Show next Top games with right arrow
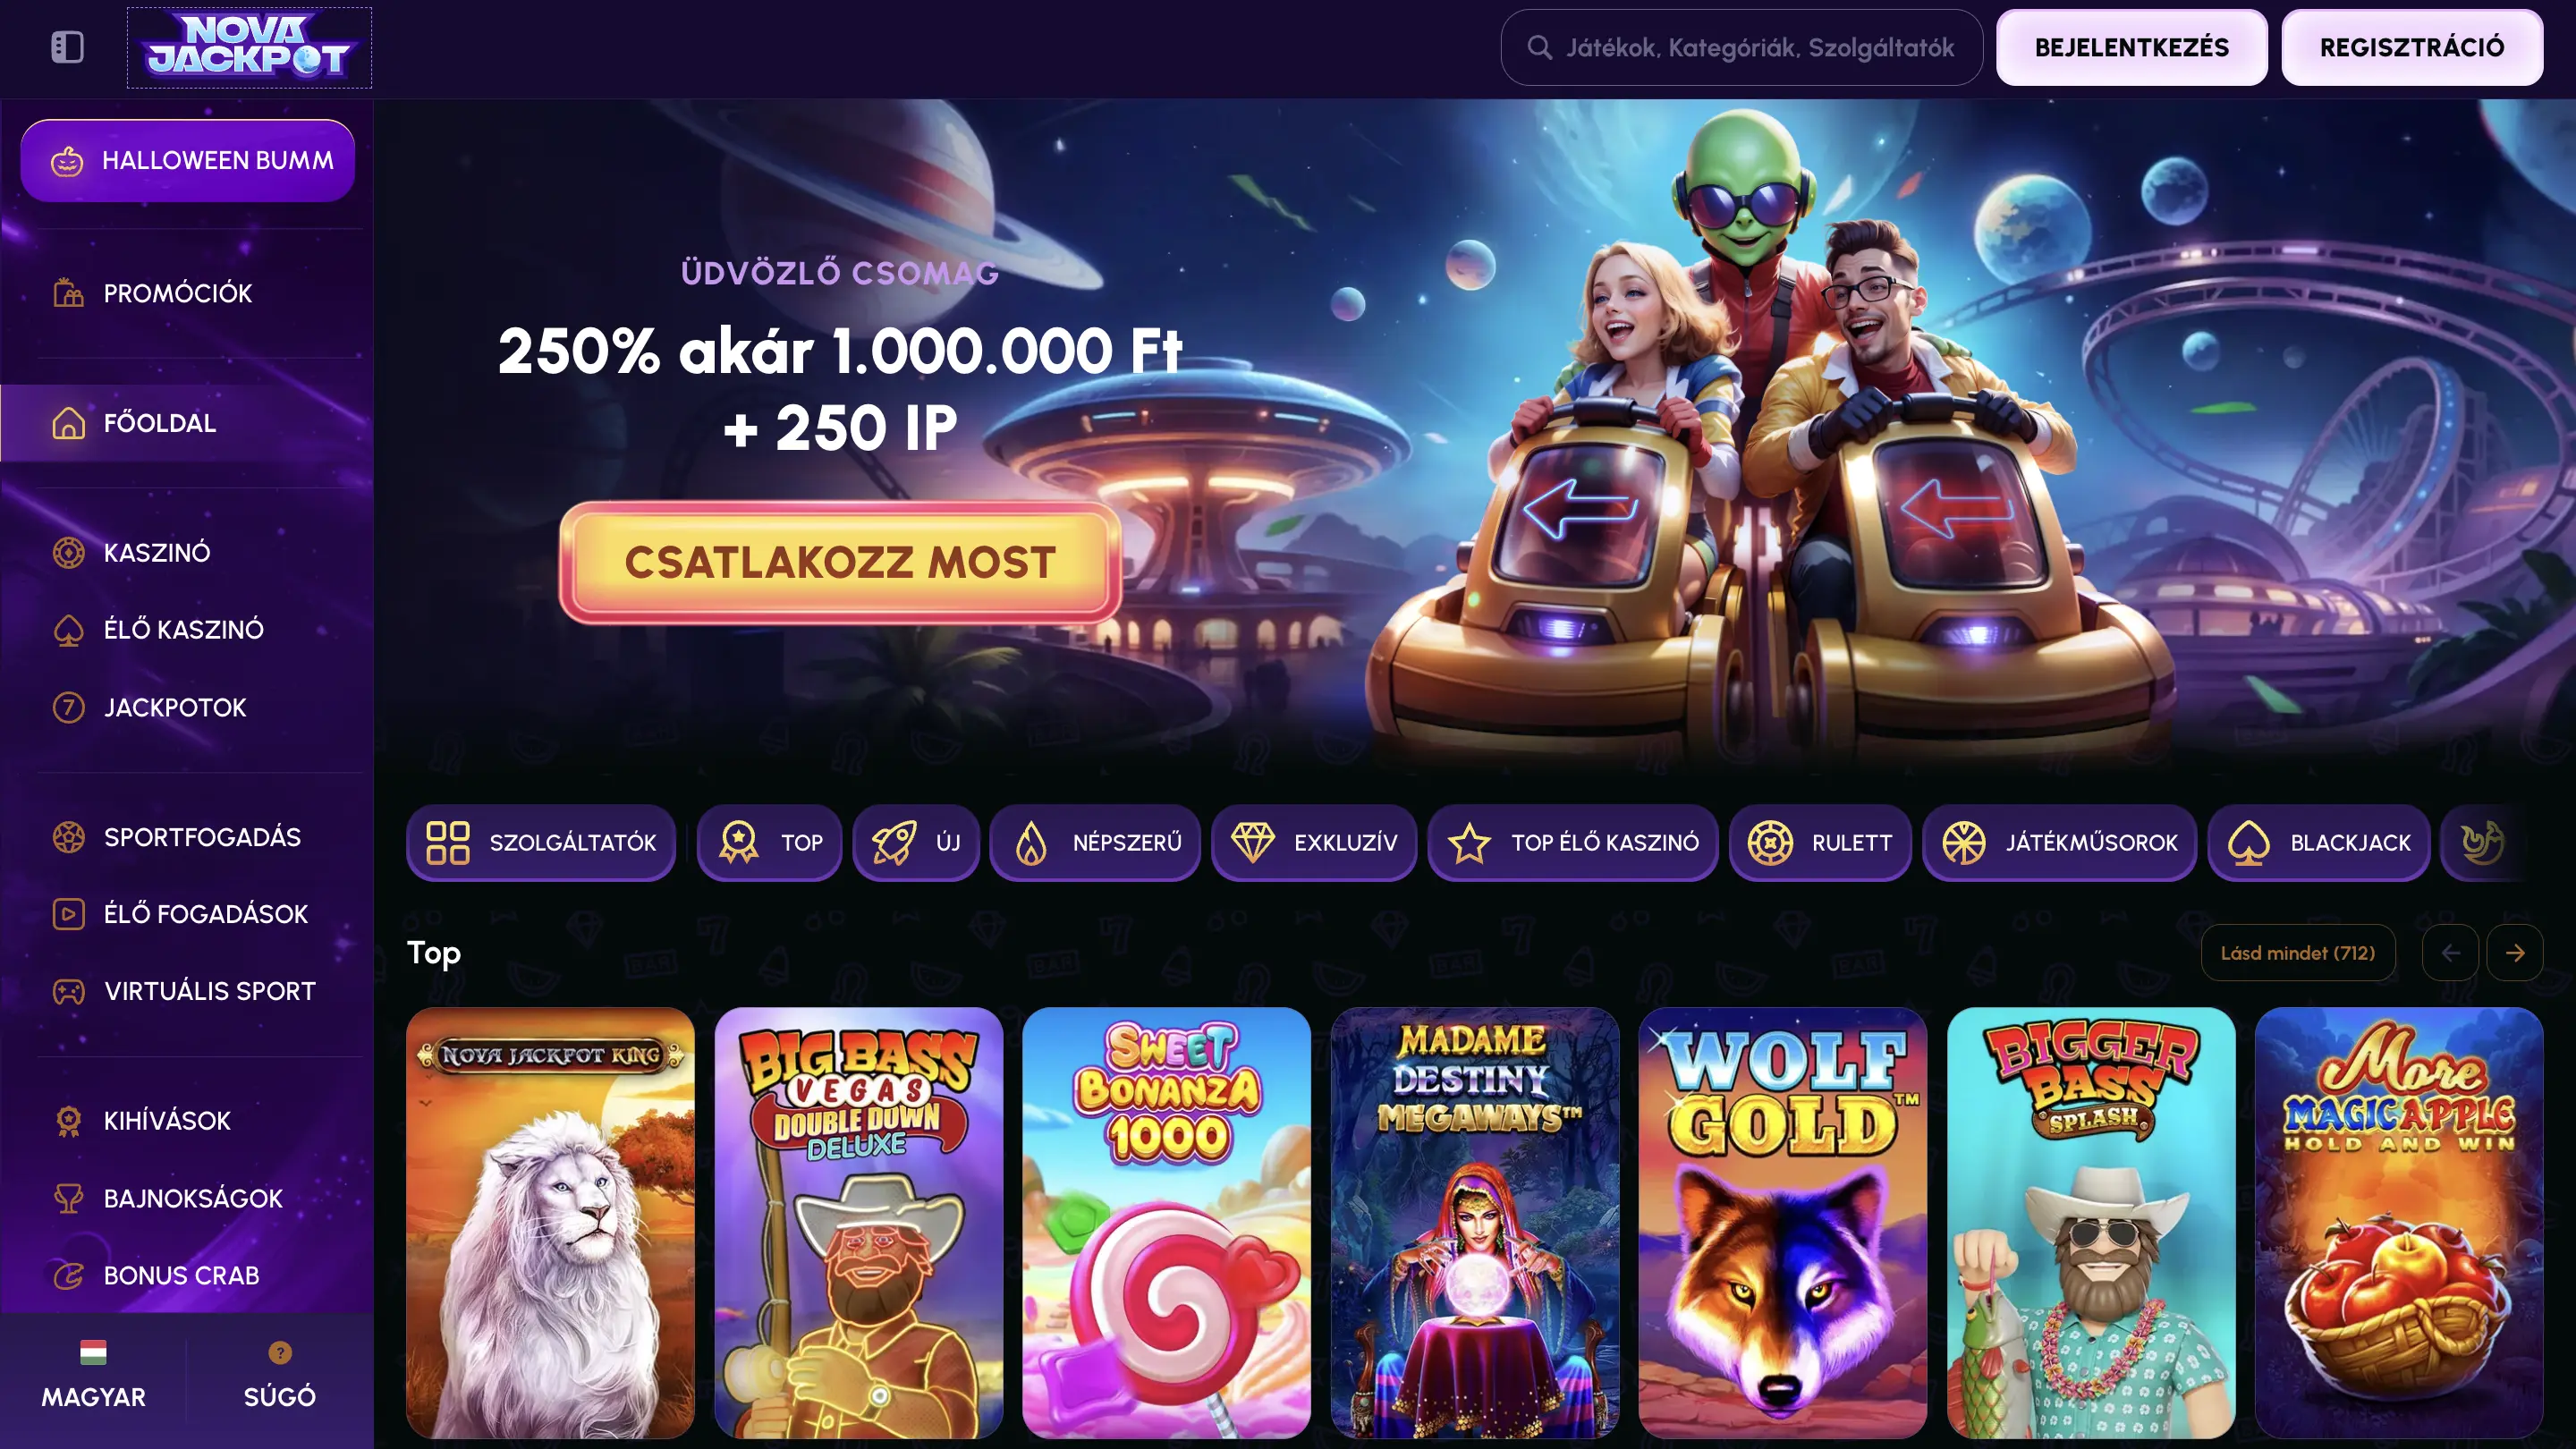The height and width of the screenshot is (1449, 2576). click(x=2514, y=952)
